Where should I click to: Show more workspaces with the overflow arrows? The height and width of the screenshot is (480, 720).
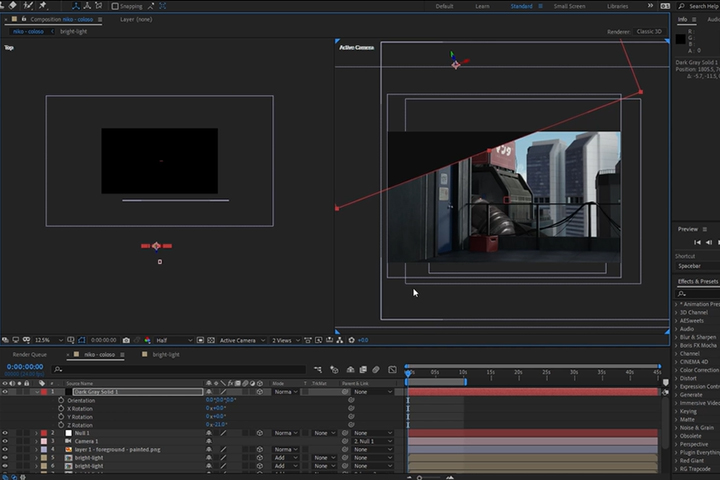(x=650, y=6)
